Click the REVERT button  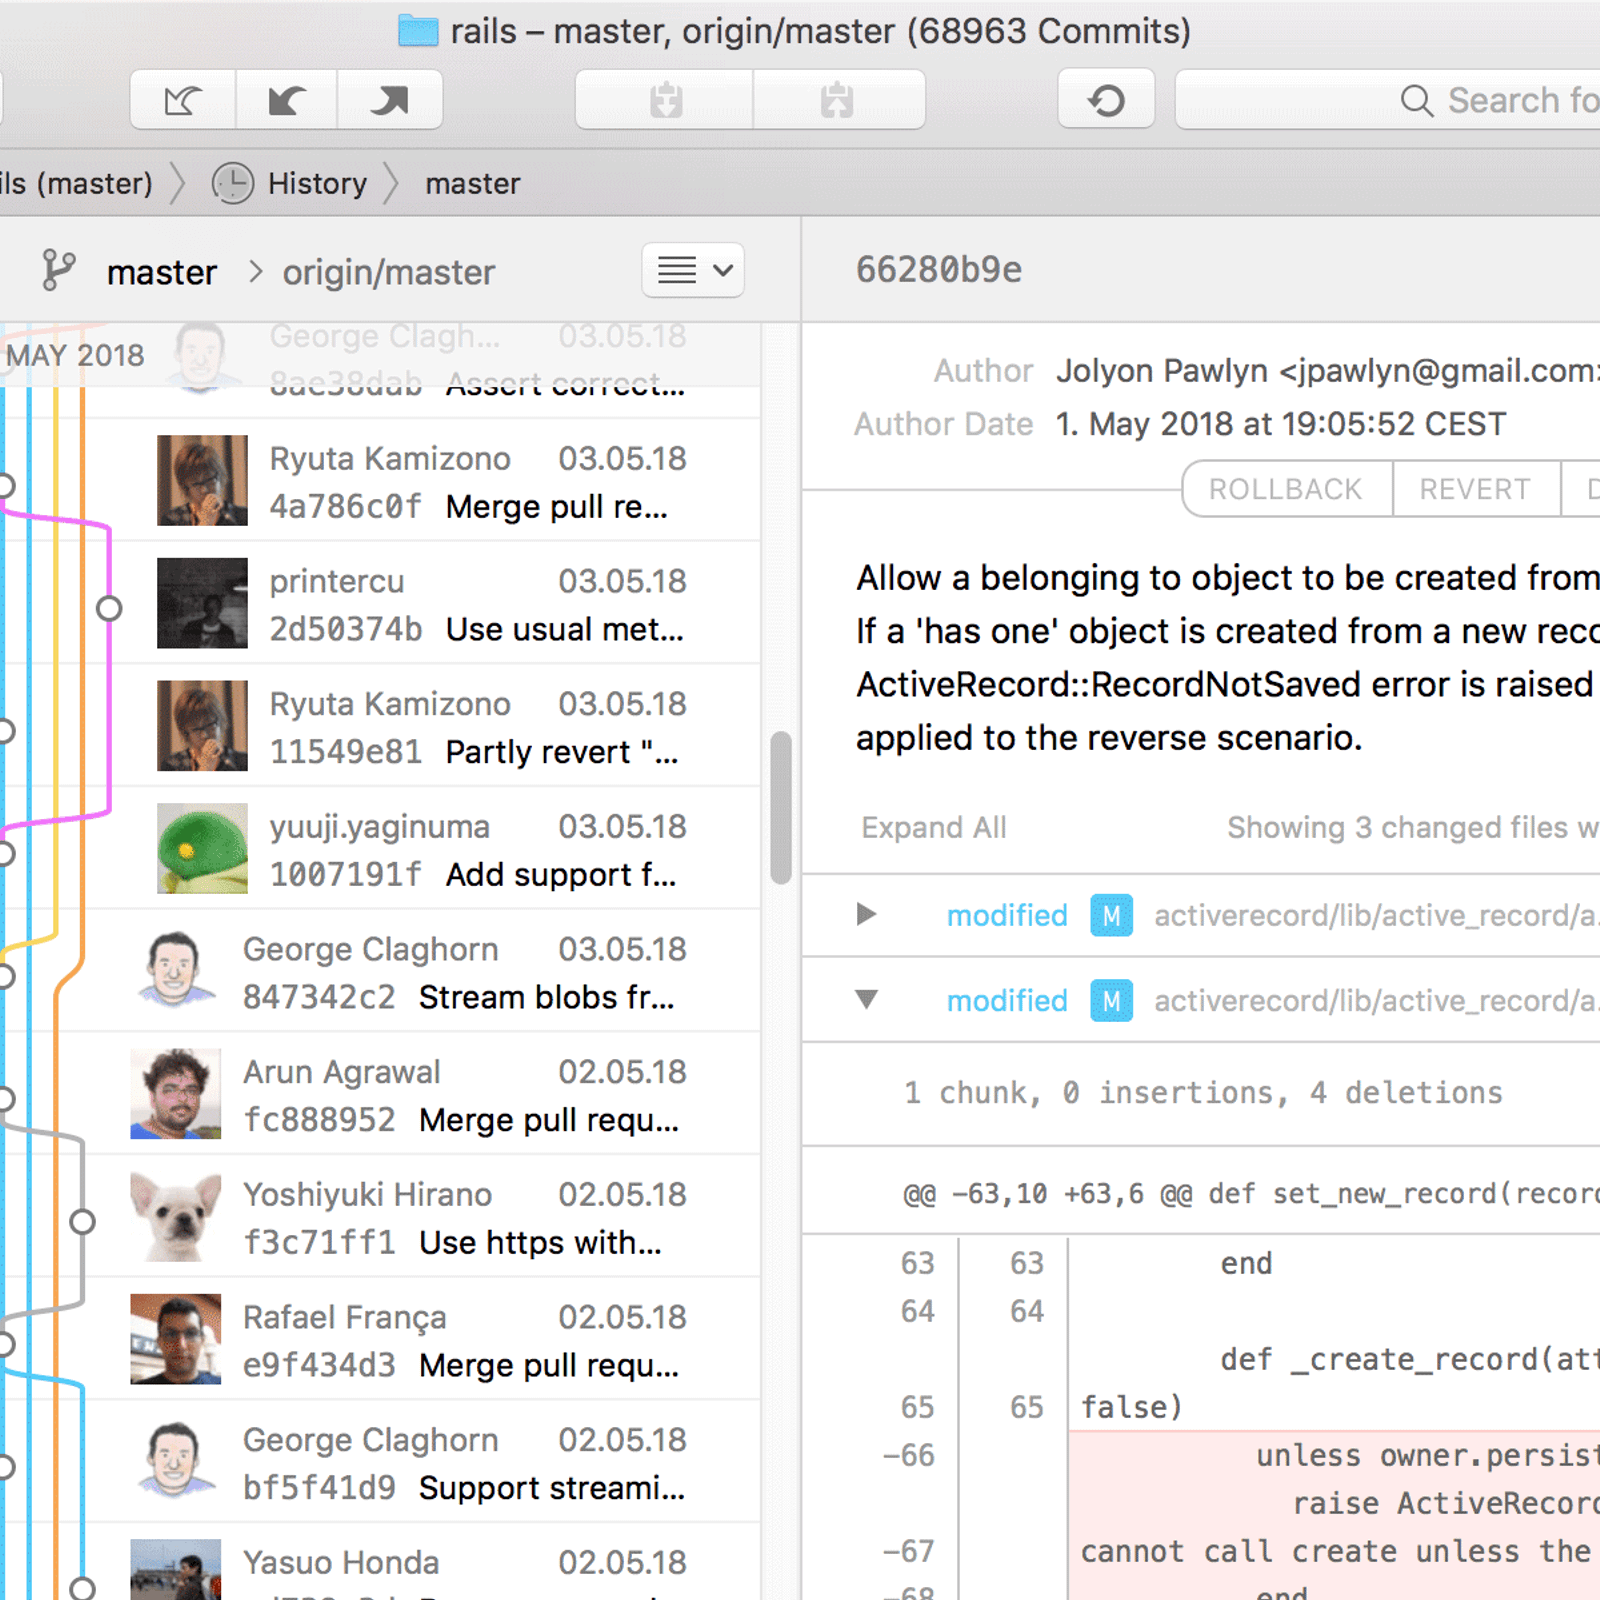(1475, 489)
